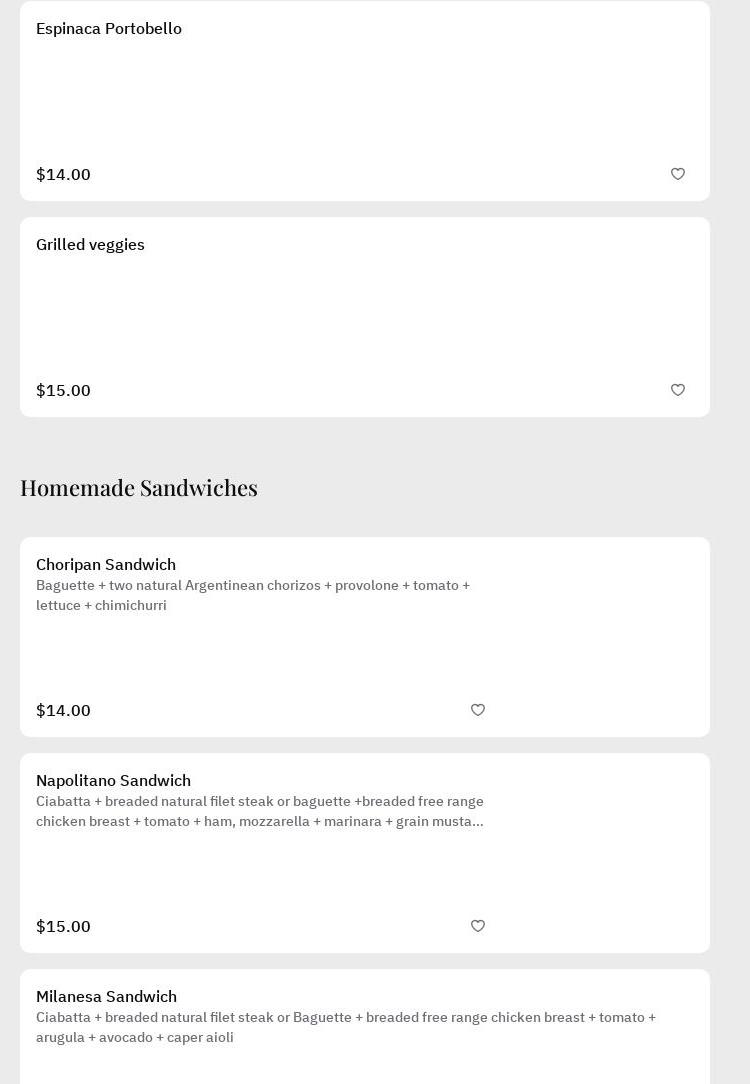This screenshot has width=750, height=1084.
Task: Open the Milanesa Sandwich title
Action: tap(106, 997)
